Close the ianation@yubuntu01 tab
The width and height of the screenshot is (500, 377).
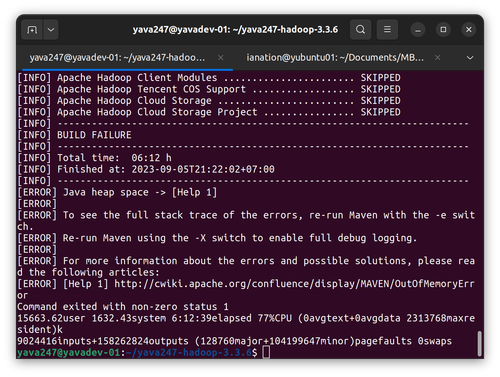click(x=437, y=58)
